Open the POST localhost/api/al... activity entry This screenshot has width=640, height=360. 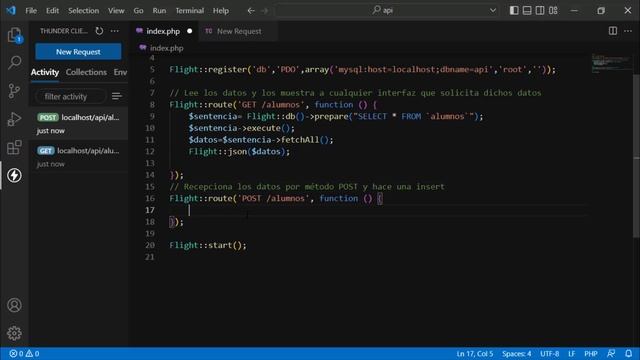pyautogui.click(x=78, y=123)
